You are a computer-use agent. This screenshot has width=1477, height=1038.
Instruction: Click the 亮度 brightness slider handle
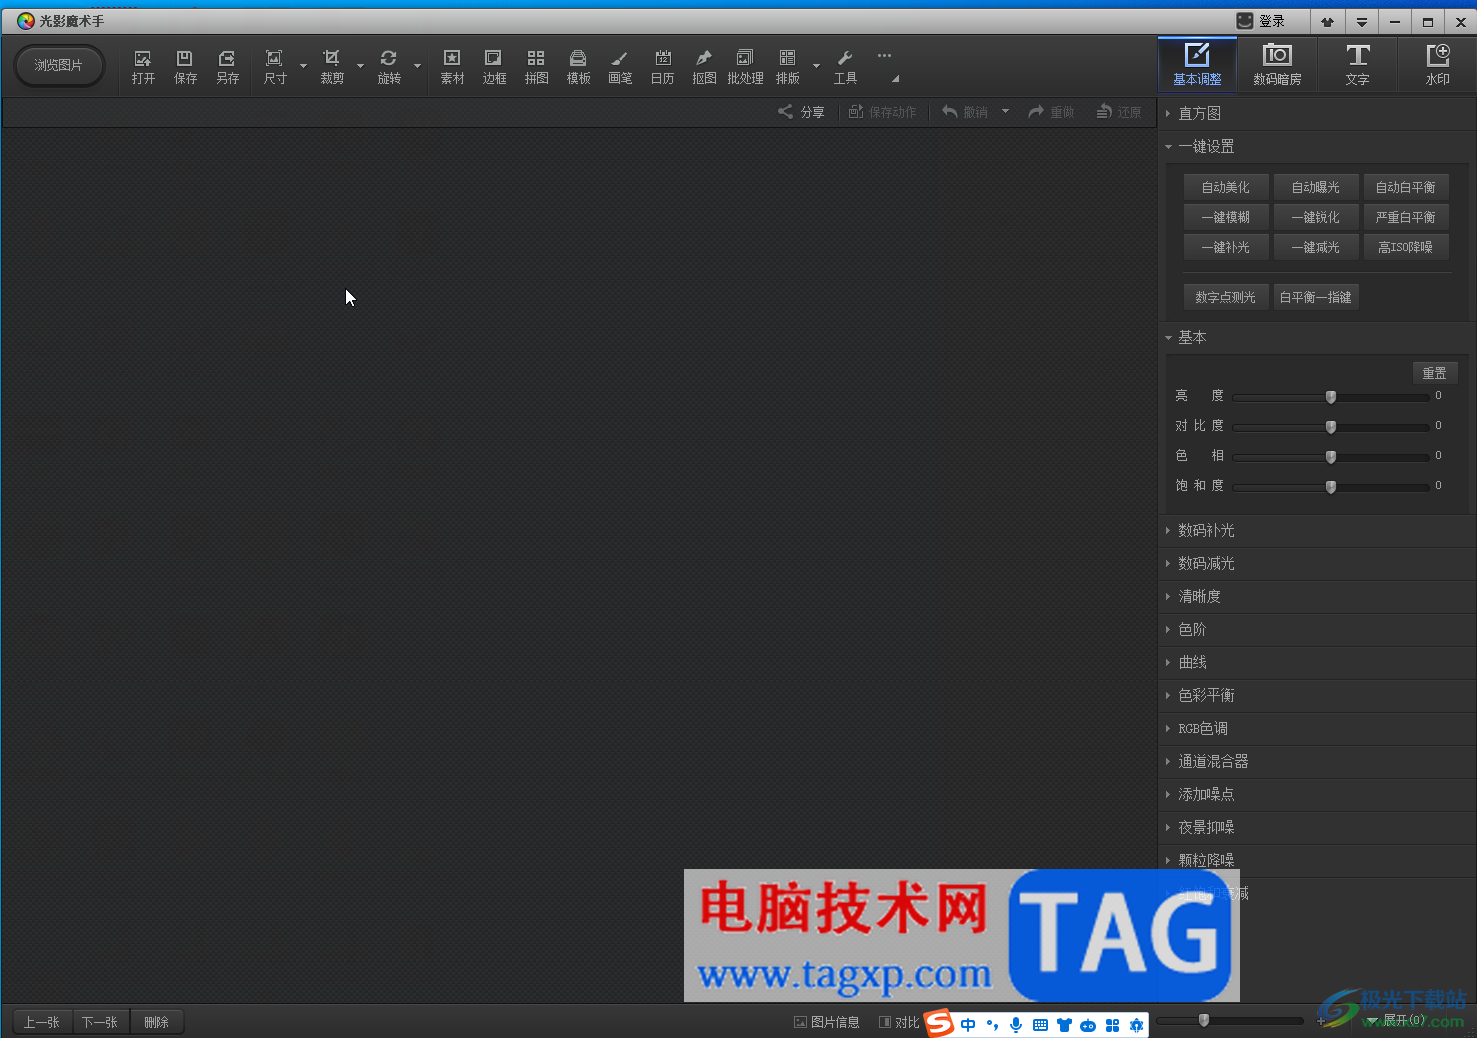tap(1331, 397)
